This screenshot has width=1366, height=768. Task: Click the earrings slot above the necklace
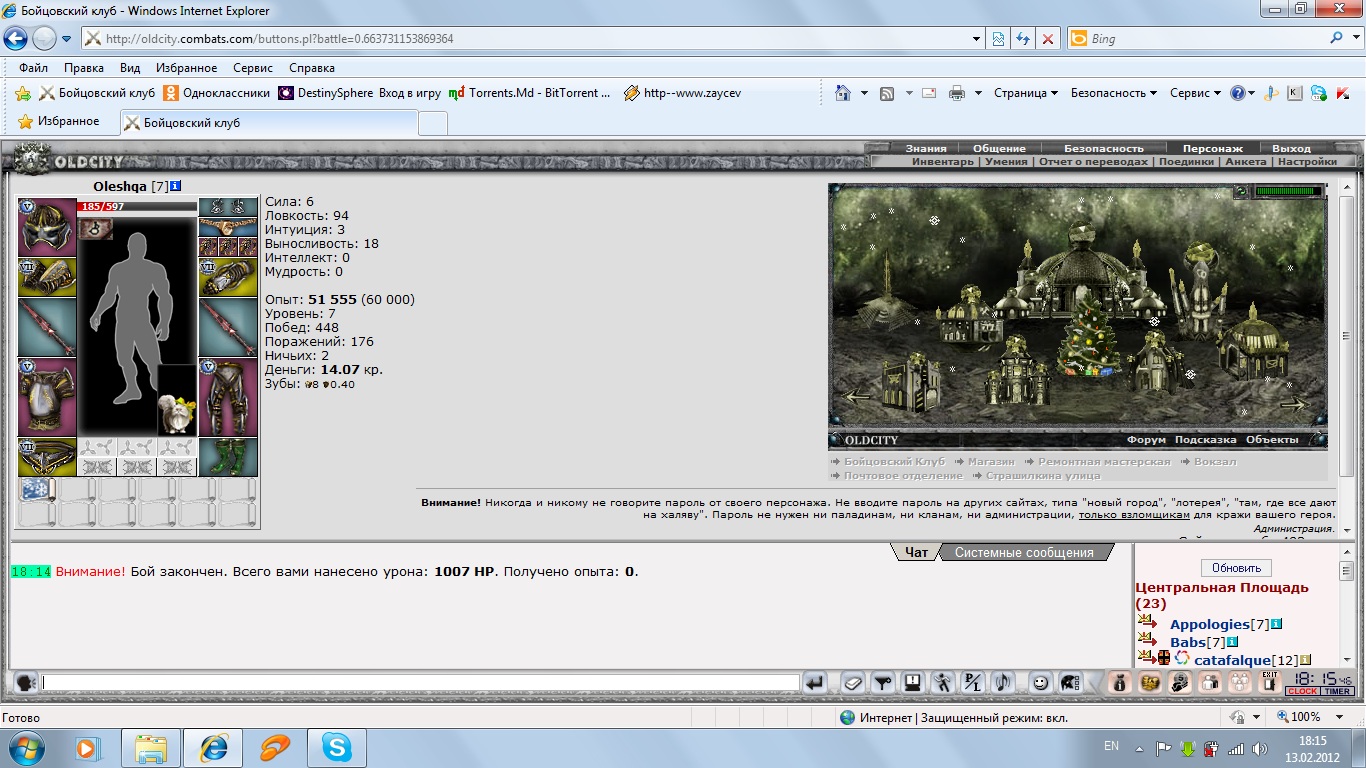[x=228, y=207]
